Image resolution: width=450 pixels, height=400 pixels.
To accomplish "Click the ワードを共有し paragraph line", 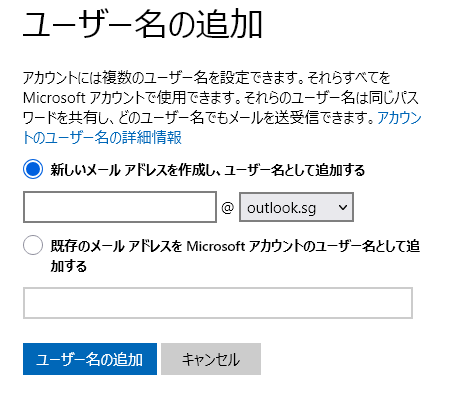I will tap(198, 118).
